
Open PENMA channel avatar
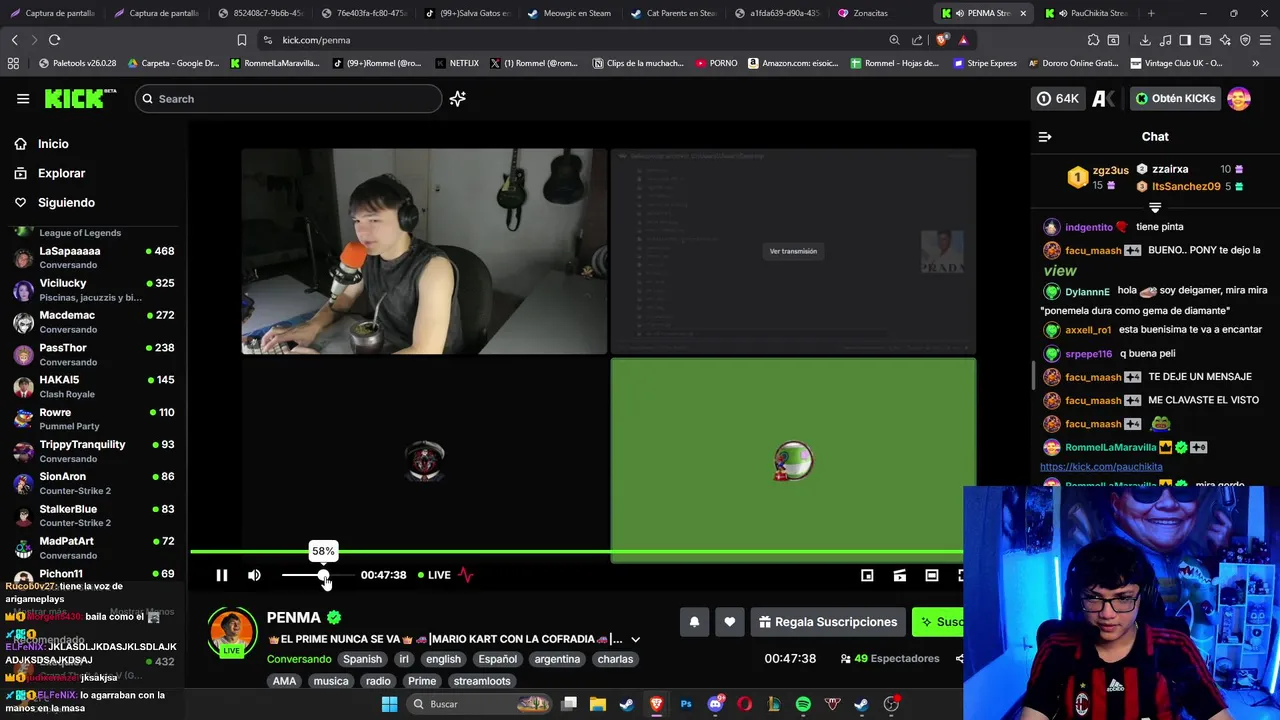coord(231,632)
